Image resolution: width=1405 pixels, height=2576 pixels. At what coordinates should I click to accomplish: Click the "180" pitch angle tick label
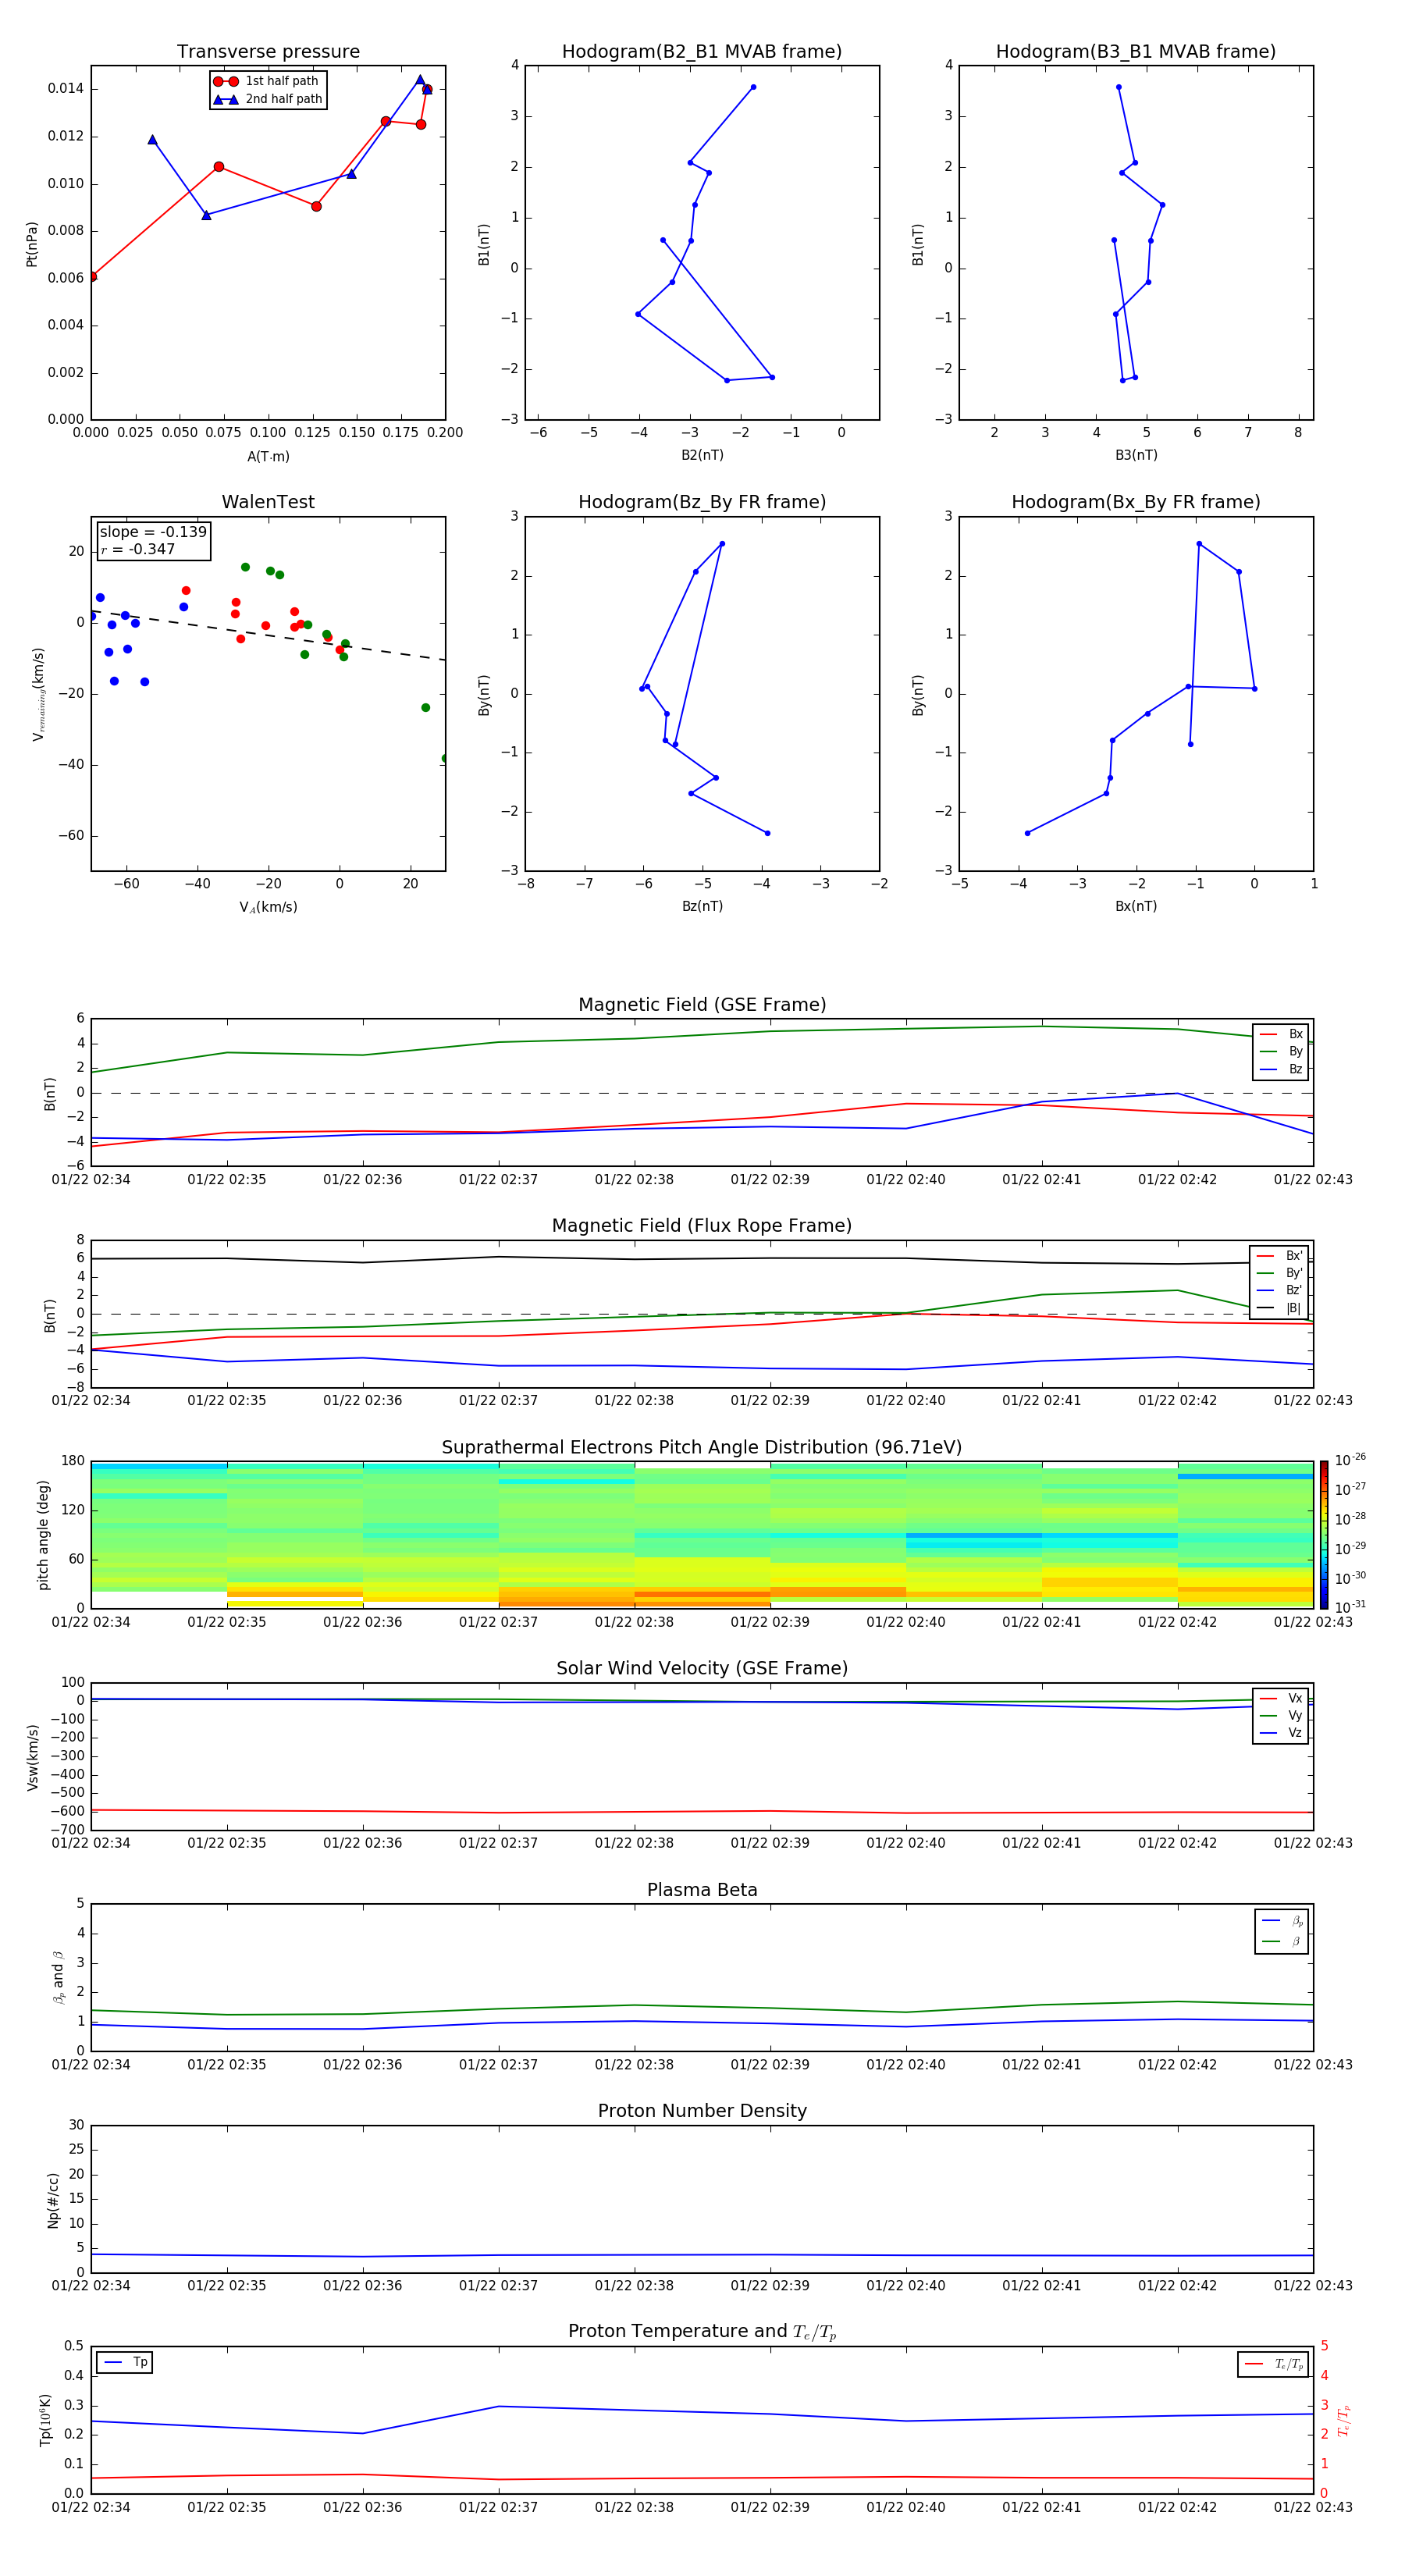[x=73, y=1461]
